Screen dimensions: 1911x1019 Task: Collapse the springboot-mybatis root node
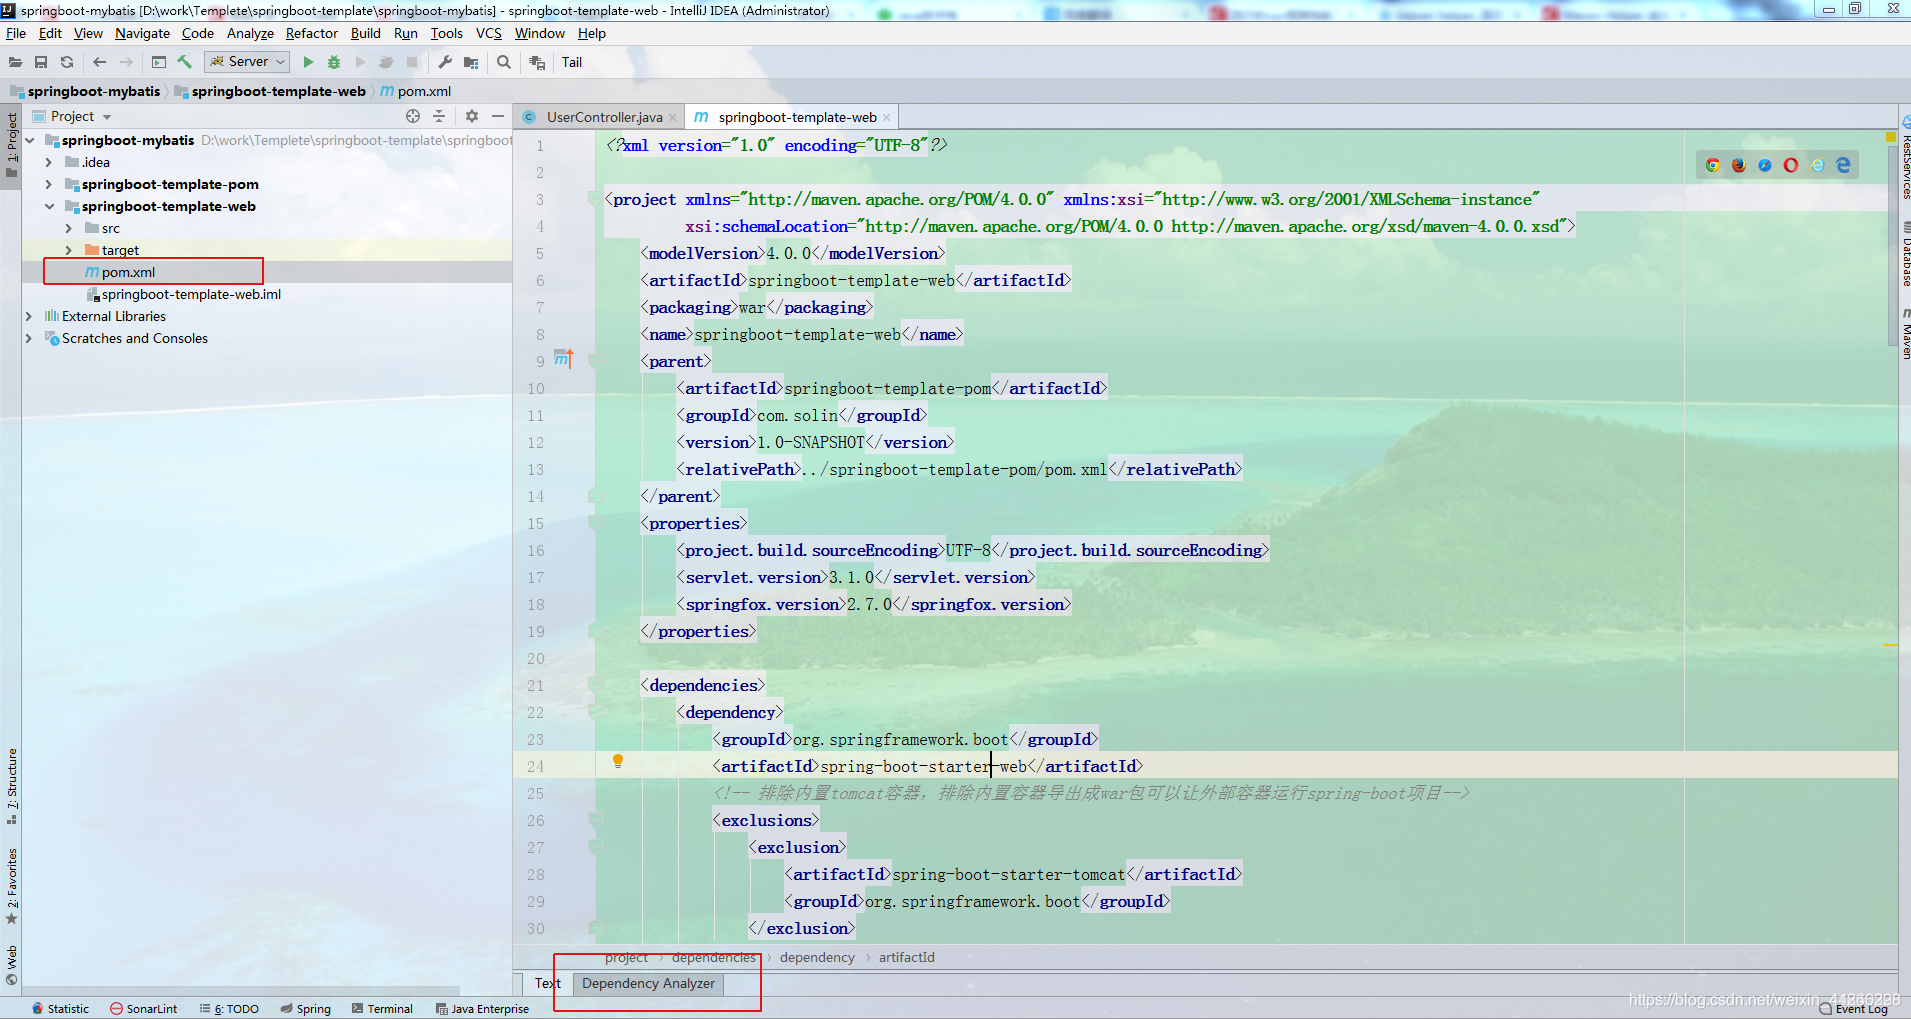[x=30, y=140]
